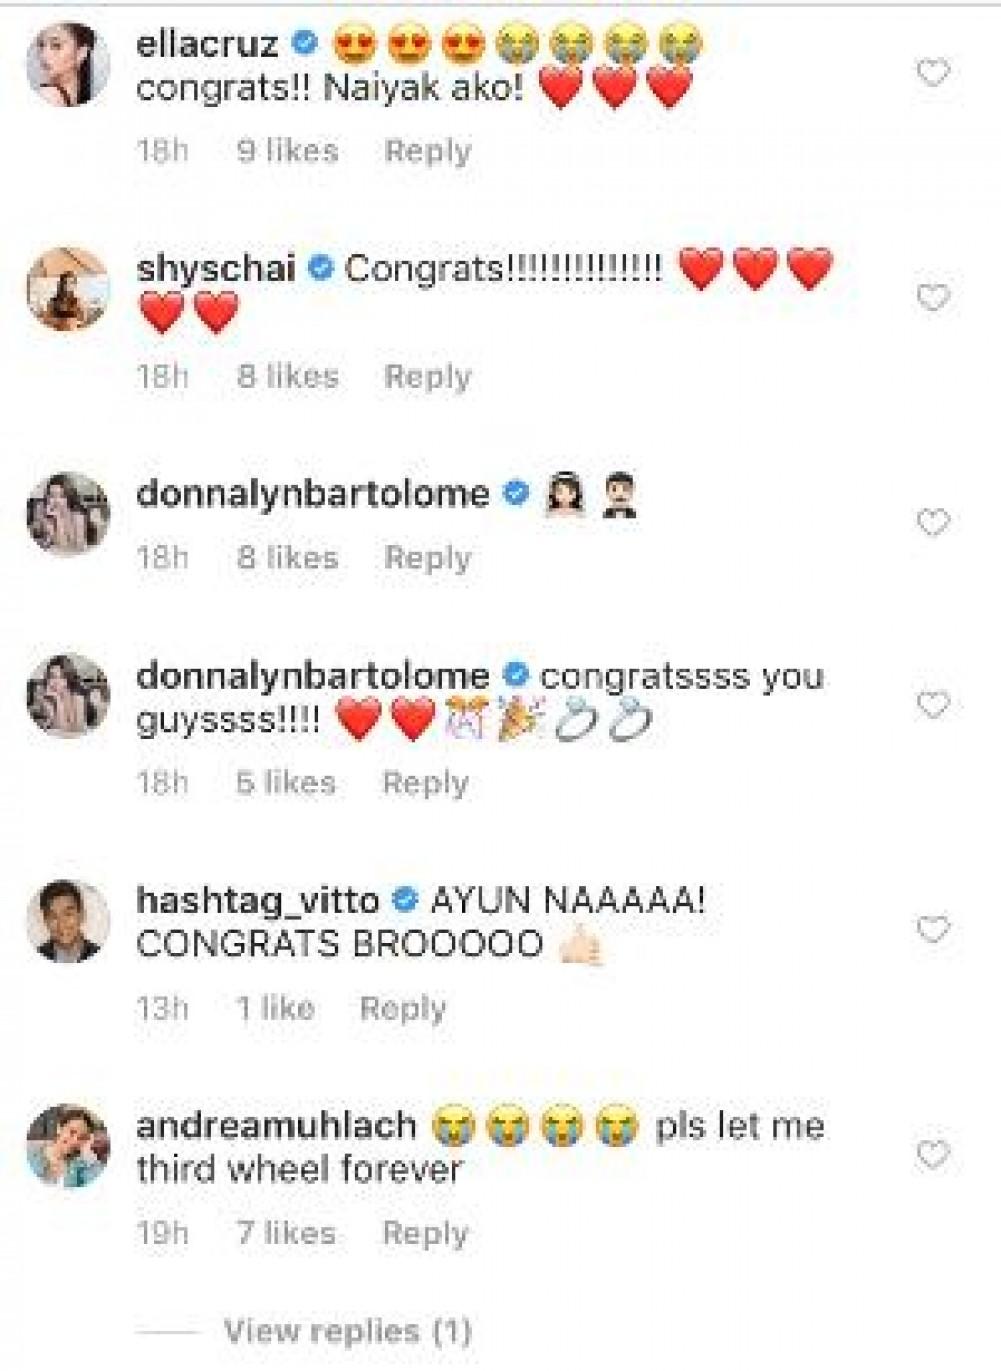Reply to ellacruz's comment
1001x1371 pixels.
click(x=427, y=152)
